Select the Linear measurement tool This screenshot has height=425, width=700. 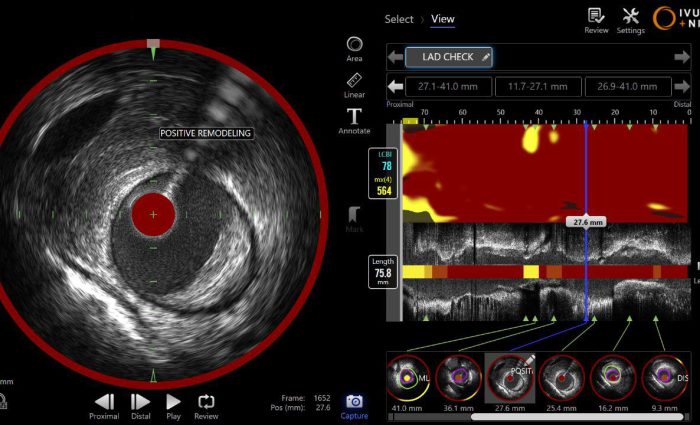point(354,82)
